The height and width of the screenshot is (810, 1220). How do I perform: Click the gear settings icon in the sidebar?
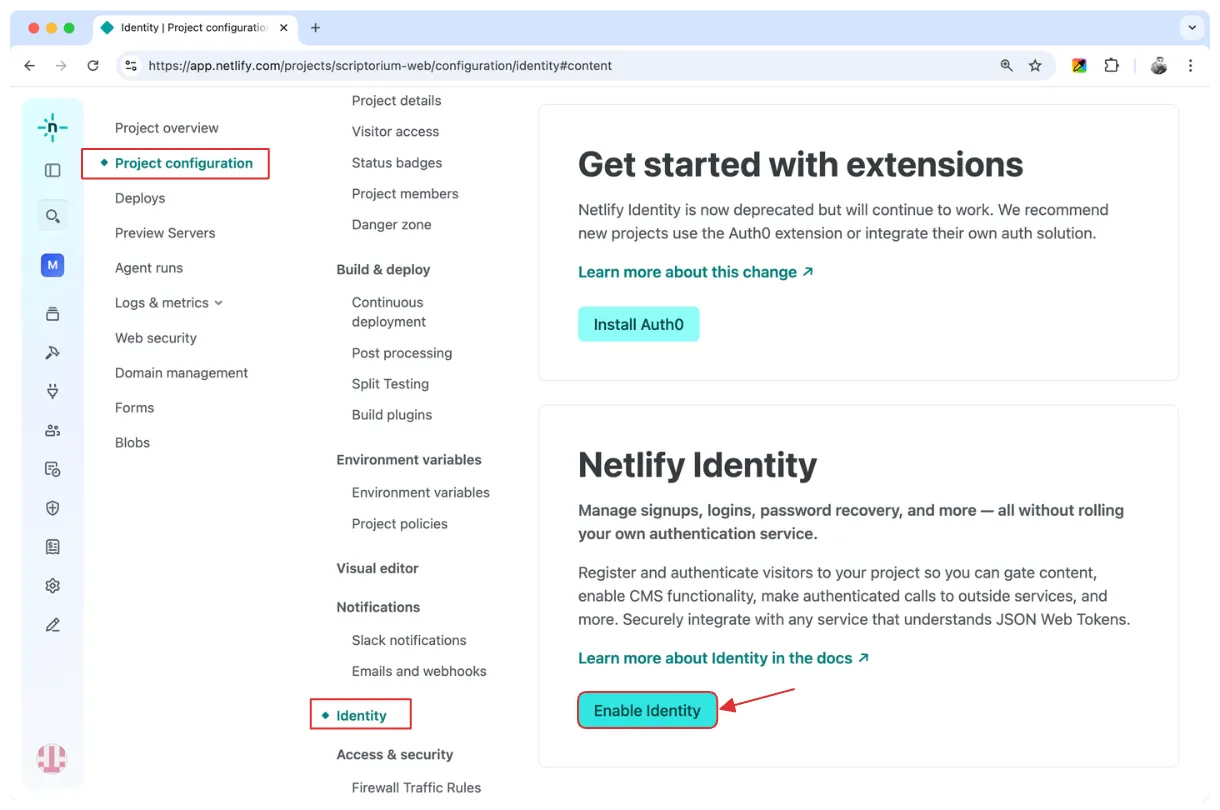click(53, 586)
